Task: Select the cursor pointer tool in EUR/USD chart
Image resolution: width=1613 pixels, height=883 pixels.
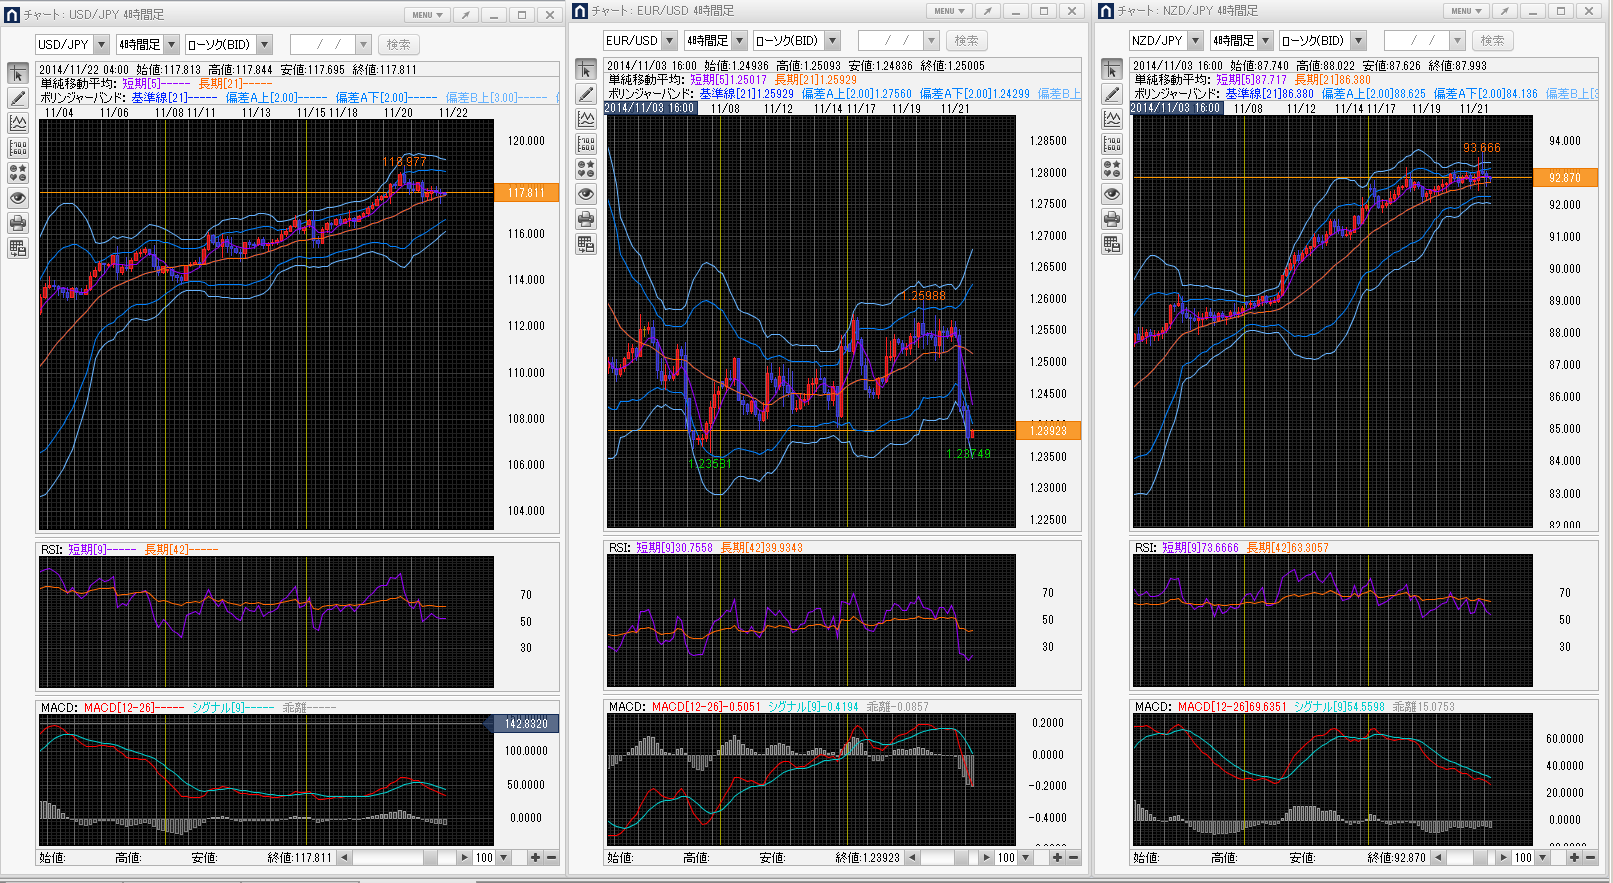Action: [x=586, y=69]
